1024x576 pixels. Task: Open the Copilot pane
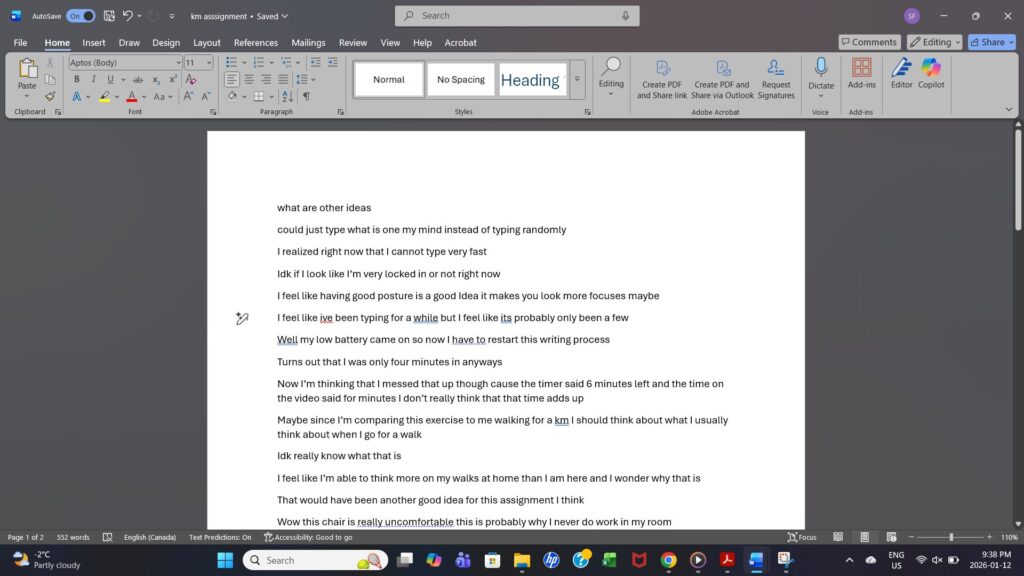click(931, 73)
